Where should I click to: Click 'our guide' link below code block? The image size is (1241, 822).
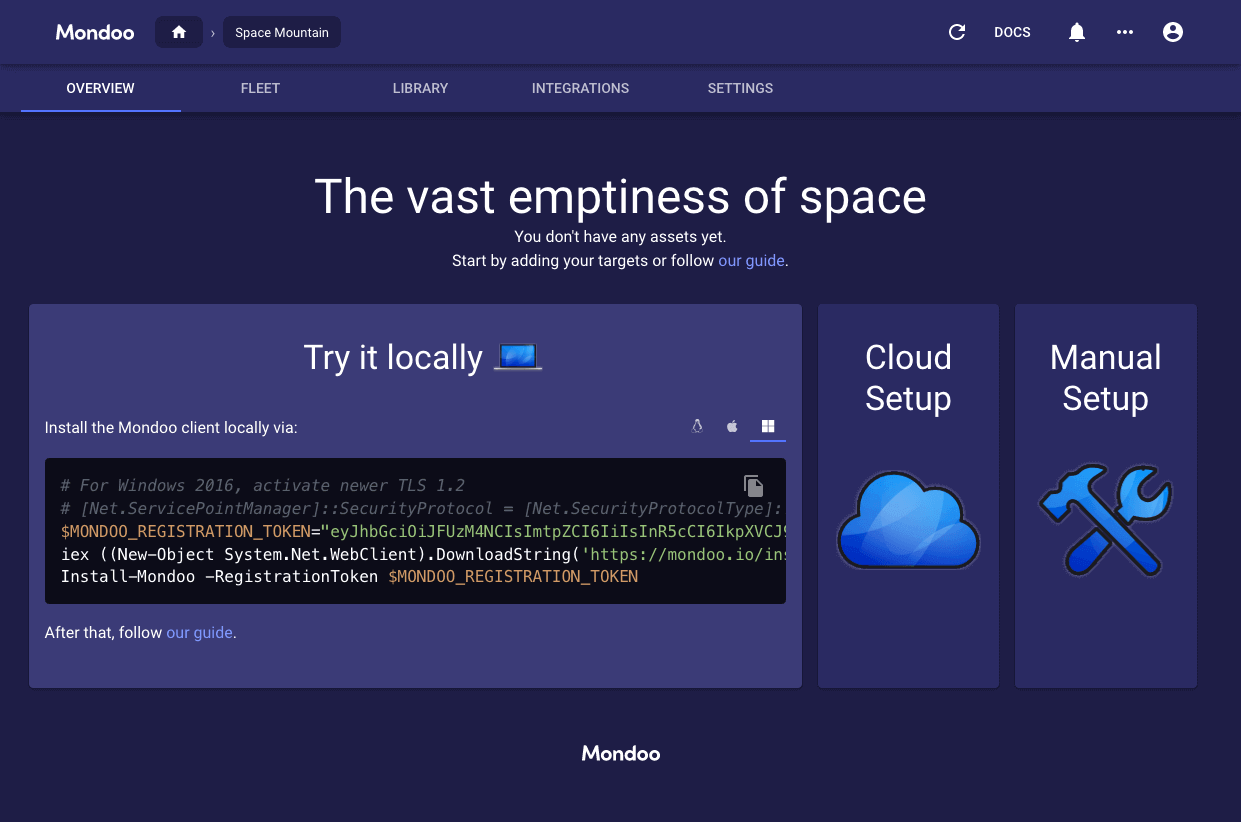click(x=199, y=633)
